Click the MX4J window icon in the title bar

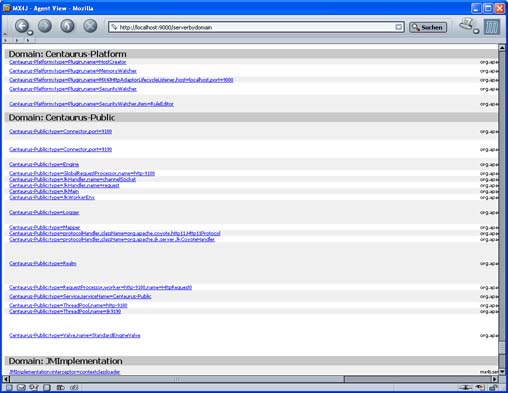7,8
